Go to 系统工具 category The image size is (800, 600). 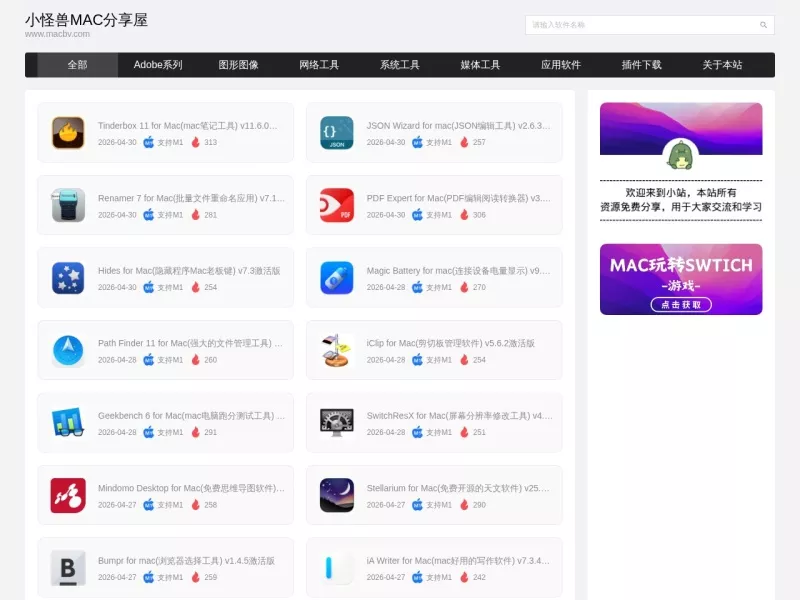click(x=399, y=65)
